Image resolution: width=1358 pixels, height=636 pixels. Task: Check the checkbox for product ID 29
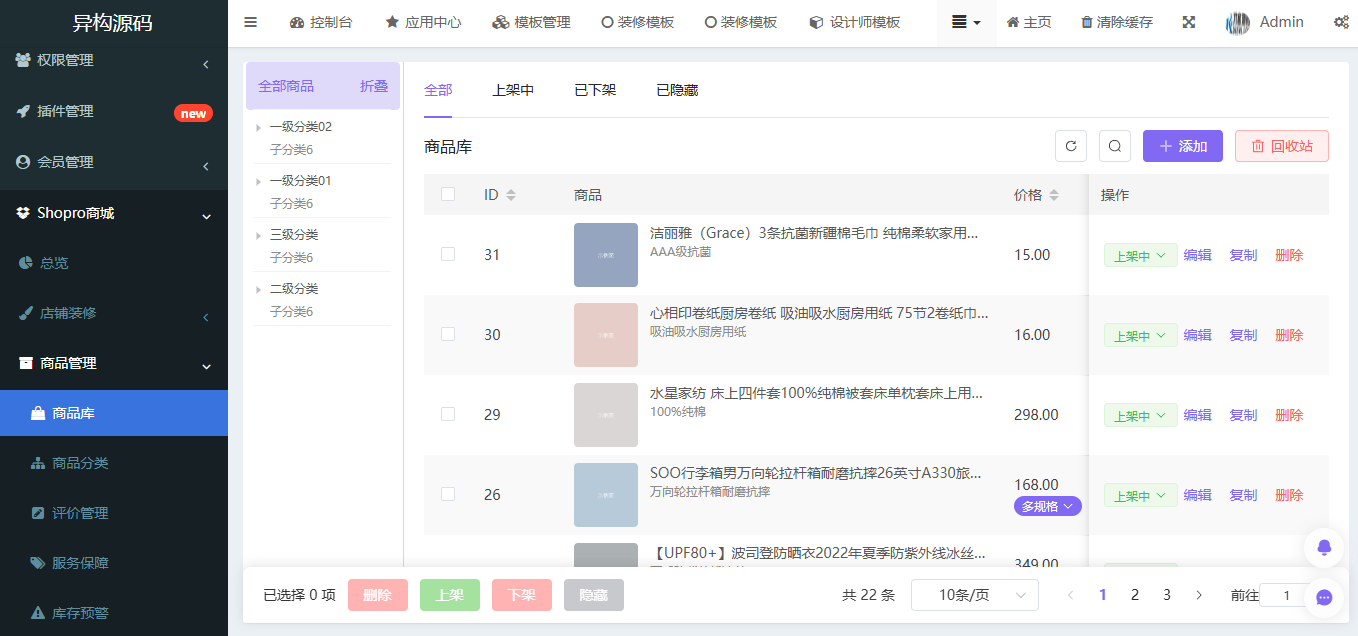pyautogui.click(x=448, y=414)
